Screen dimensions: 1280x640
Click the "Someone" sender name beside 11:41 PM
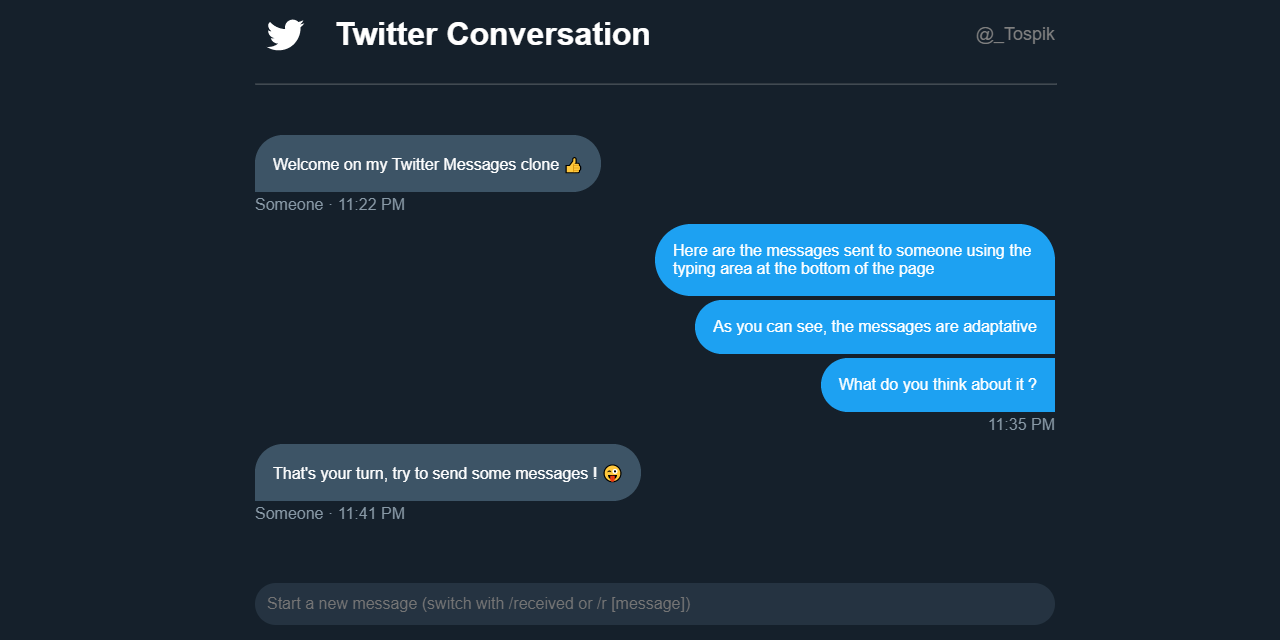tap(289, 514)
